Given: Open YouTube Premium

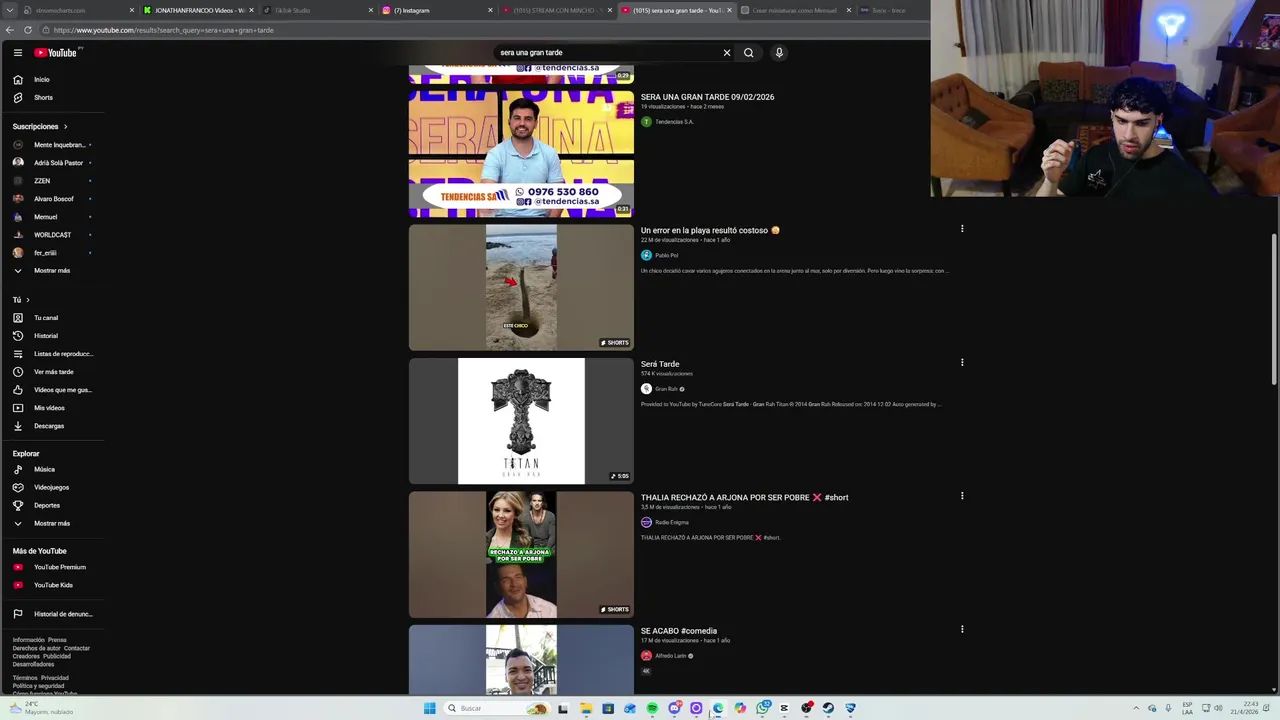Looking at the screenshot, I should click(x=55, y=567).
